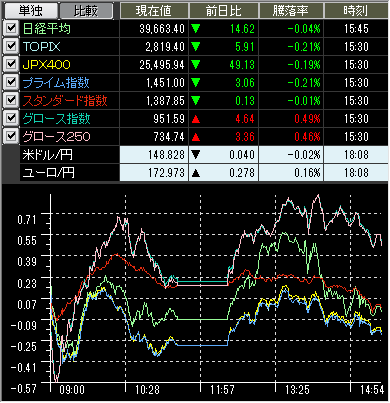Click the 現在値 column header

pos(154,11)
